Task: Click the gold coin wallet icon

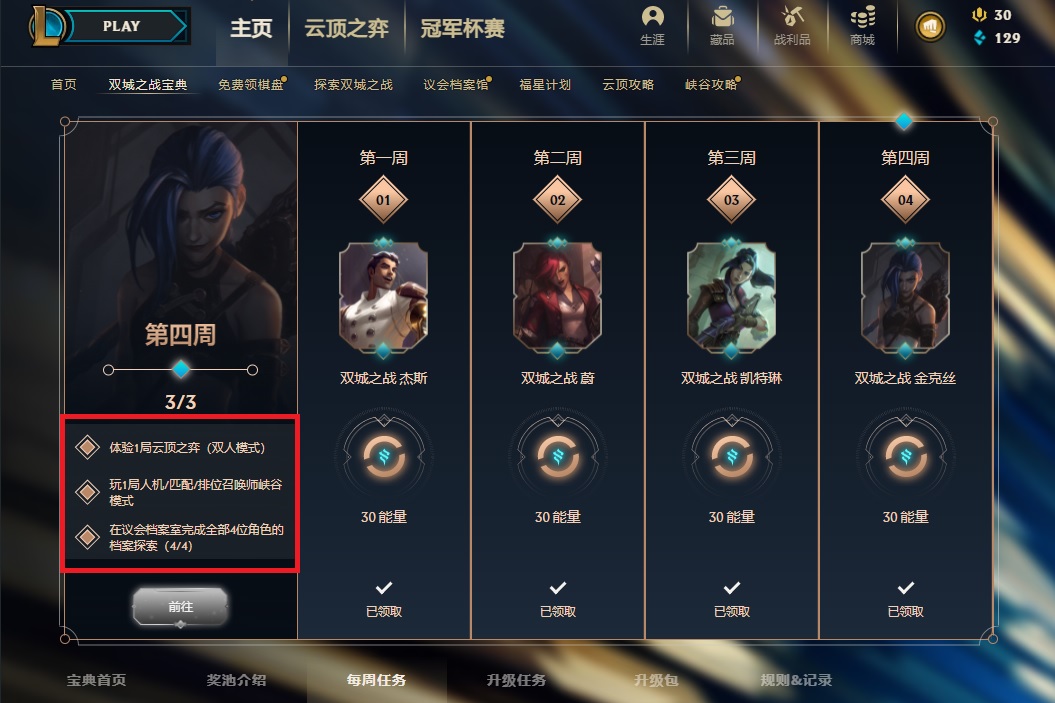Action: pyautogui.click(x=931, y=27)
